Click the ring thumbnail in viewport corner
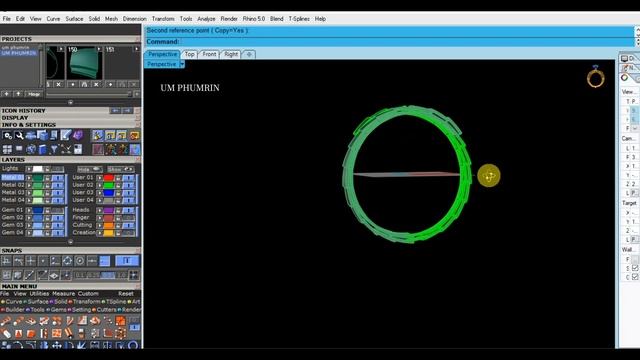 pyautogui.click(x=596, y=76)
